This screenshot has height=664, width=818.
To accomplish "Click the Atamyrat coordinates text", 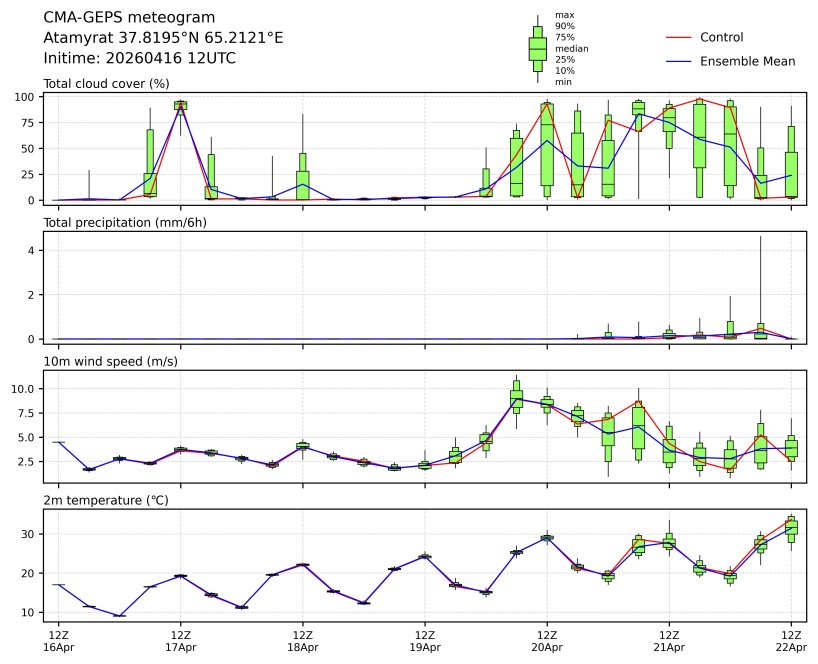I will [x=163, y=38].
